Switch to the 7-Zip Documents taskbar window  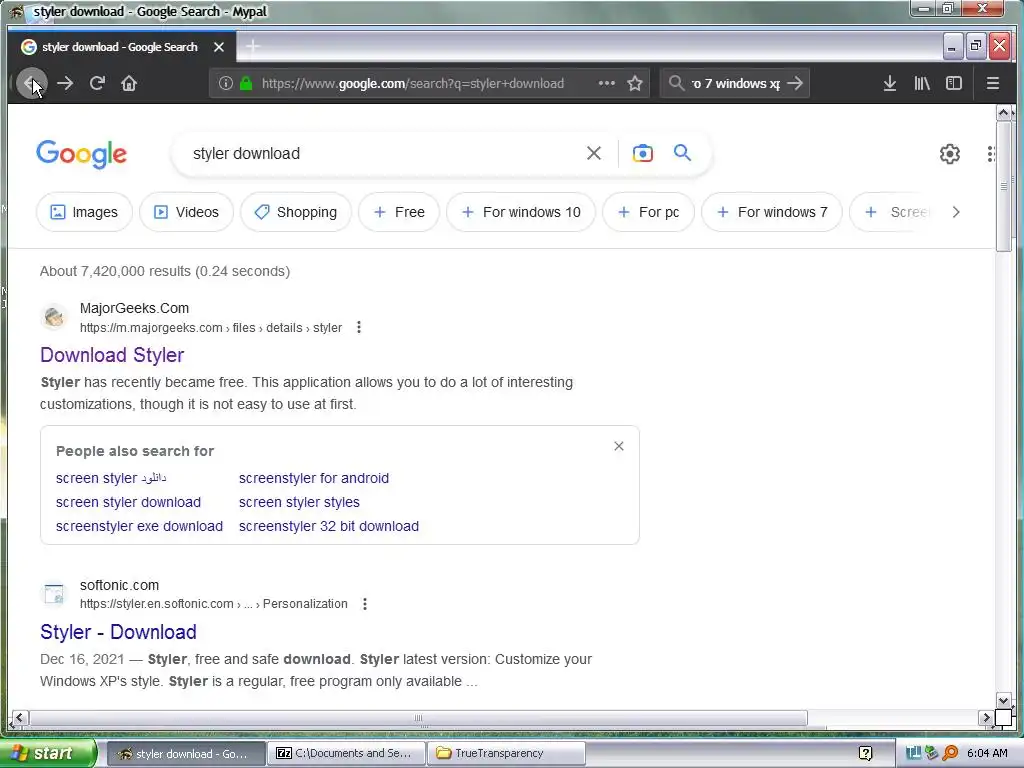(346, 754)
